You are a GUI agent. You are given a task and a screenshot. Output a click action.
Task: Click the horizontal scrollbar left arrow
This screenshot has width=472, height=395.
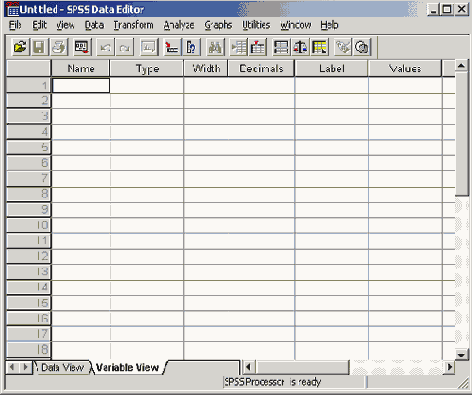[248, 367]
